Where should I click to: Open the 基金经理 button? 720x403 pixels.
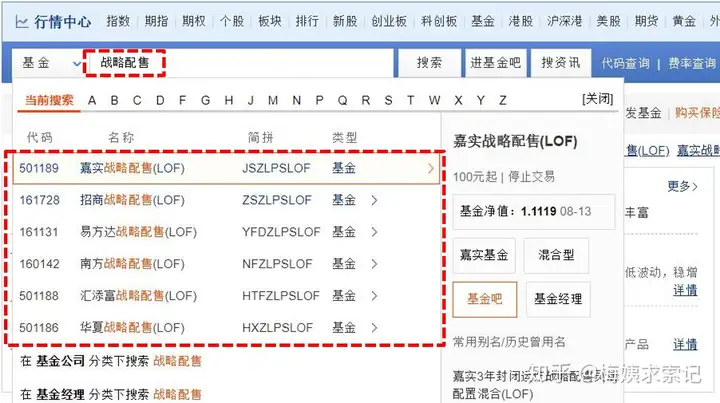coord(558,299)
